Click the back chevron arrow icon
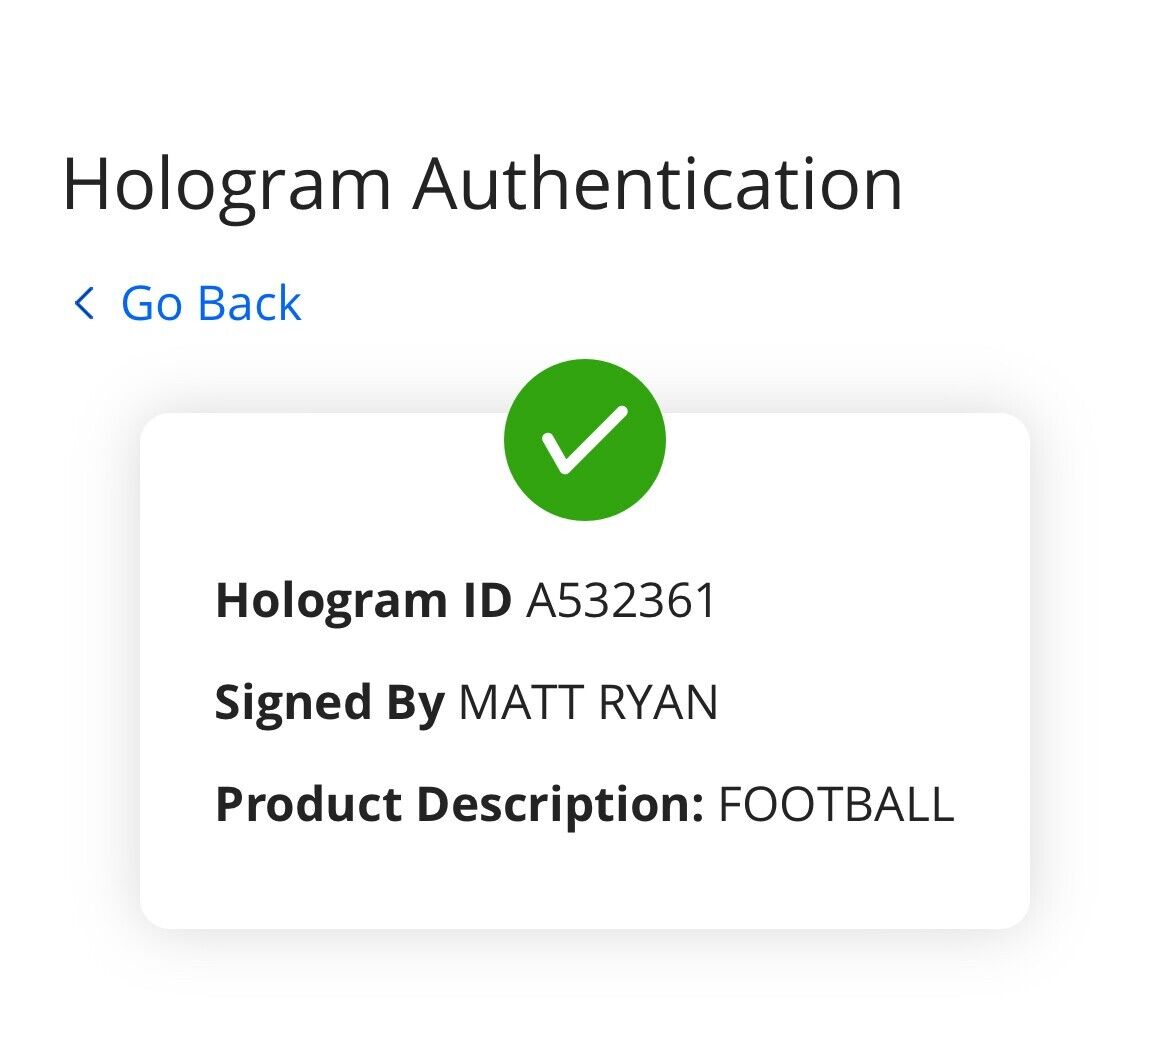This screenshot has height=1052, width=1170. [84, 303]
